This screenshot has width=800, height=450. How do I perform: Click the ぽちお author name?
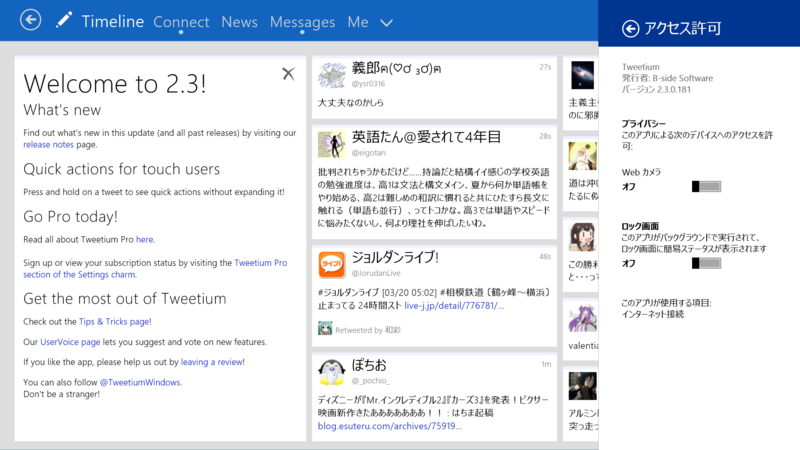tap(369, 365)
